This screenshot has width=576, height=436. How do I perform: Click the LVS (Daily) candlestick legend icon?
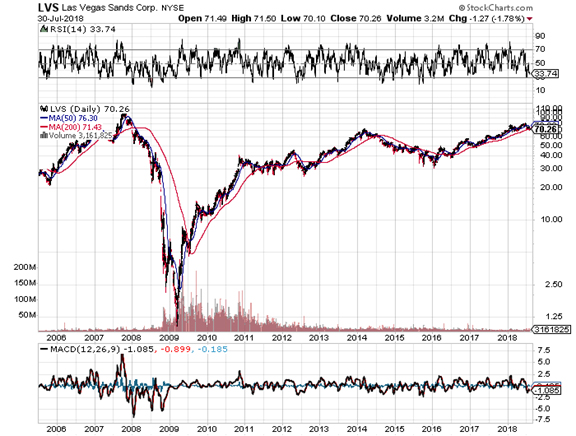tap(44, 109)
